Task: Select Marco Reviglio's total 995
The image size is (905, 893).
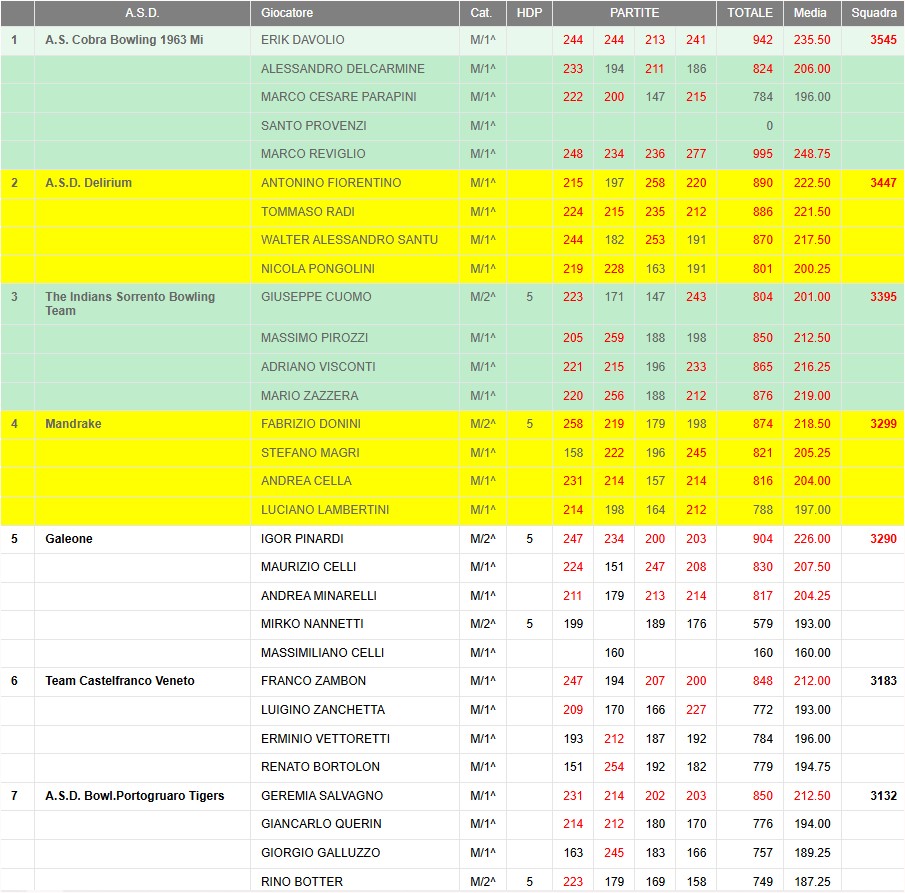Action: tap(762, 154)
